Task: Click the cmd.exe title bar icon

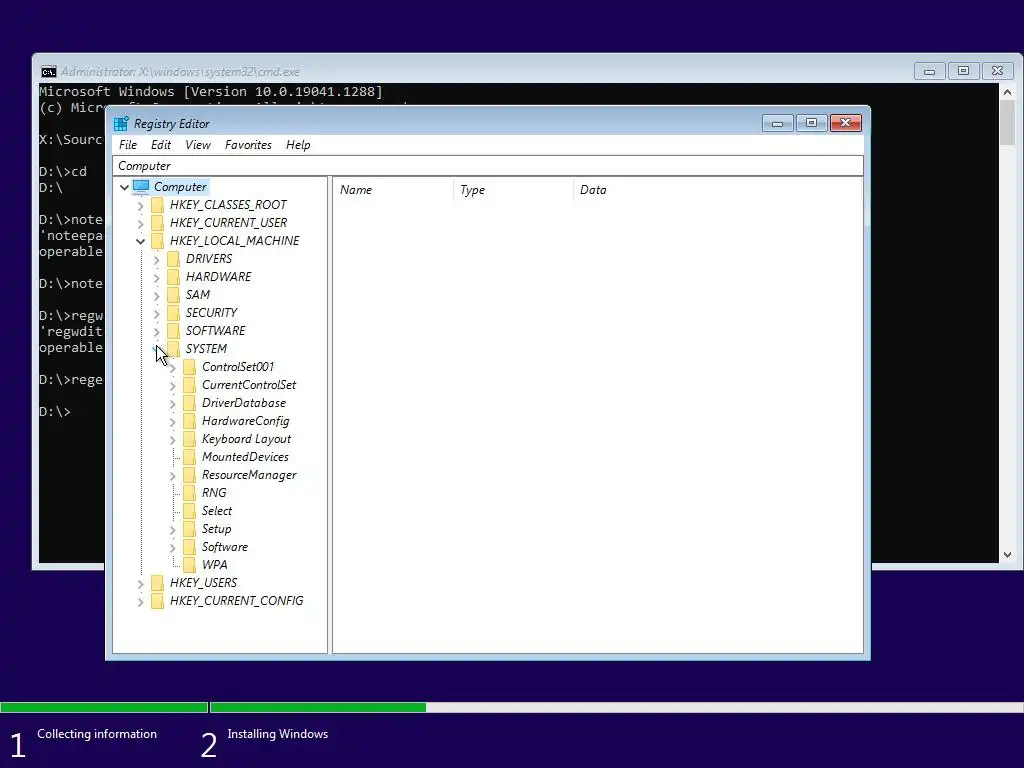Action: [49, 71]
